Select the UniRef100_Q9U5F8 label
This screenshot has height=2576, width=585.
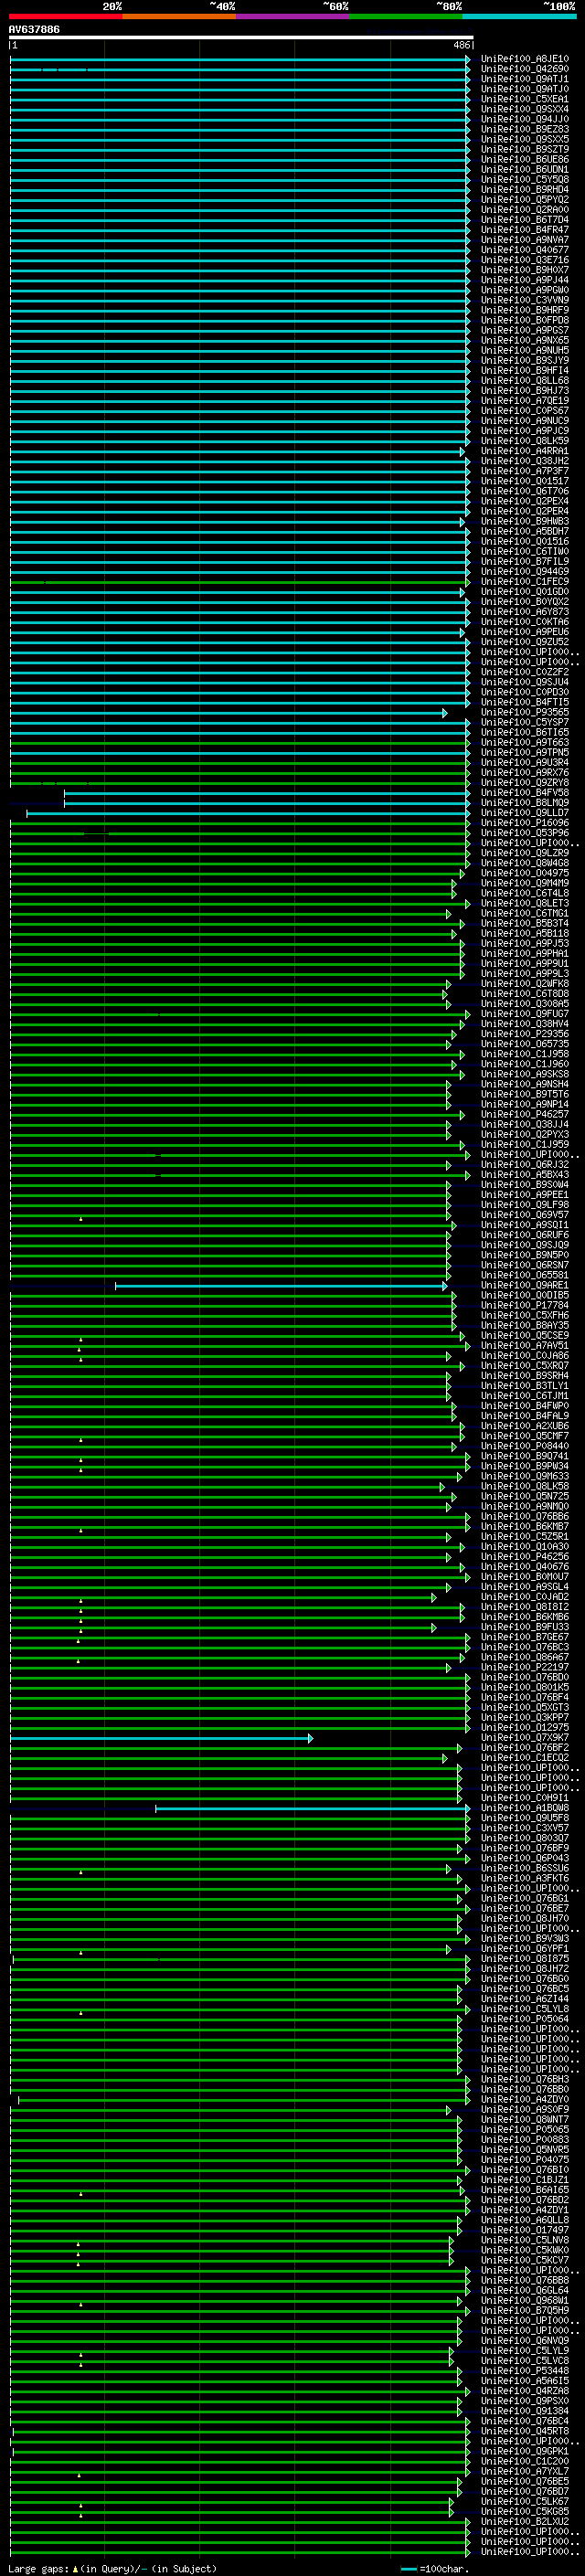(525, 1818)
